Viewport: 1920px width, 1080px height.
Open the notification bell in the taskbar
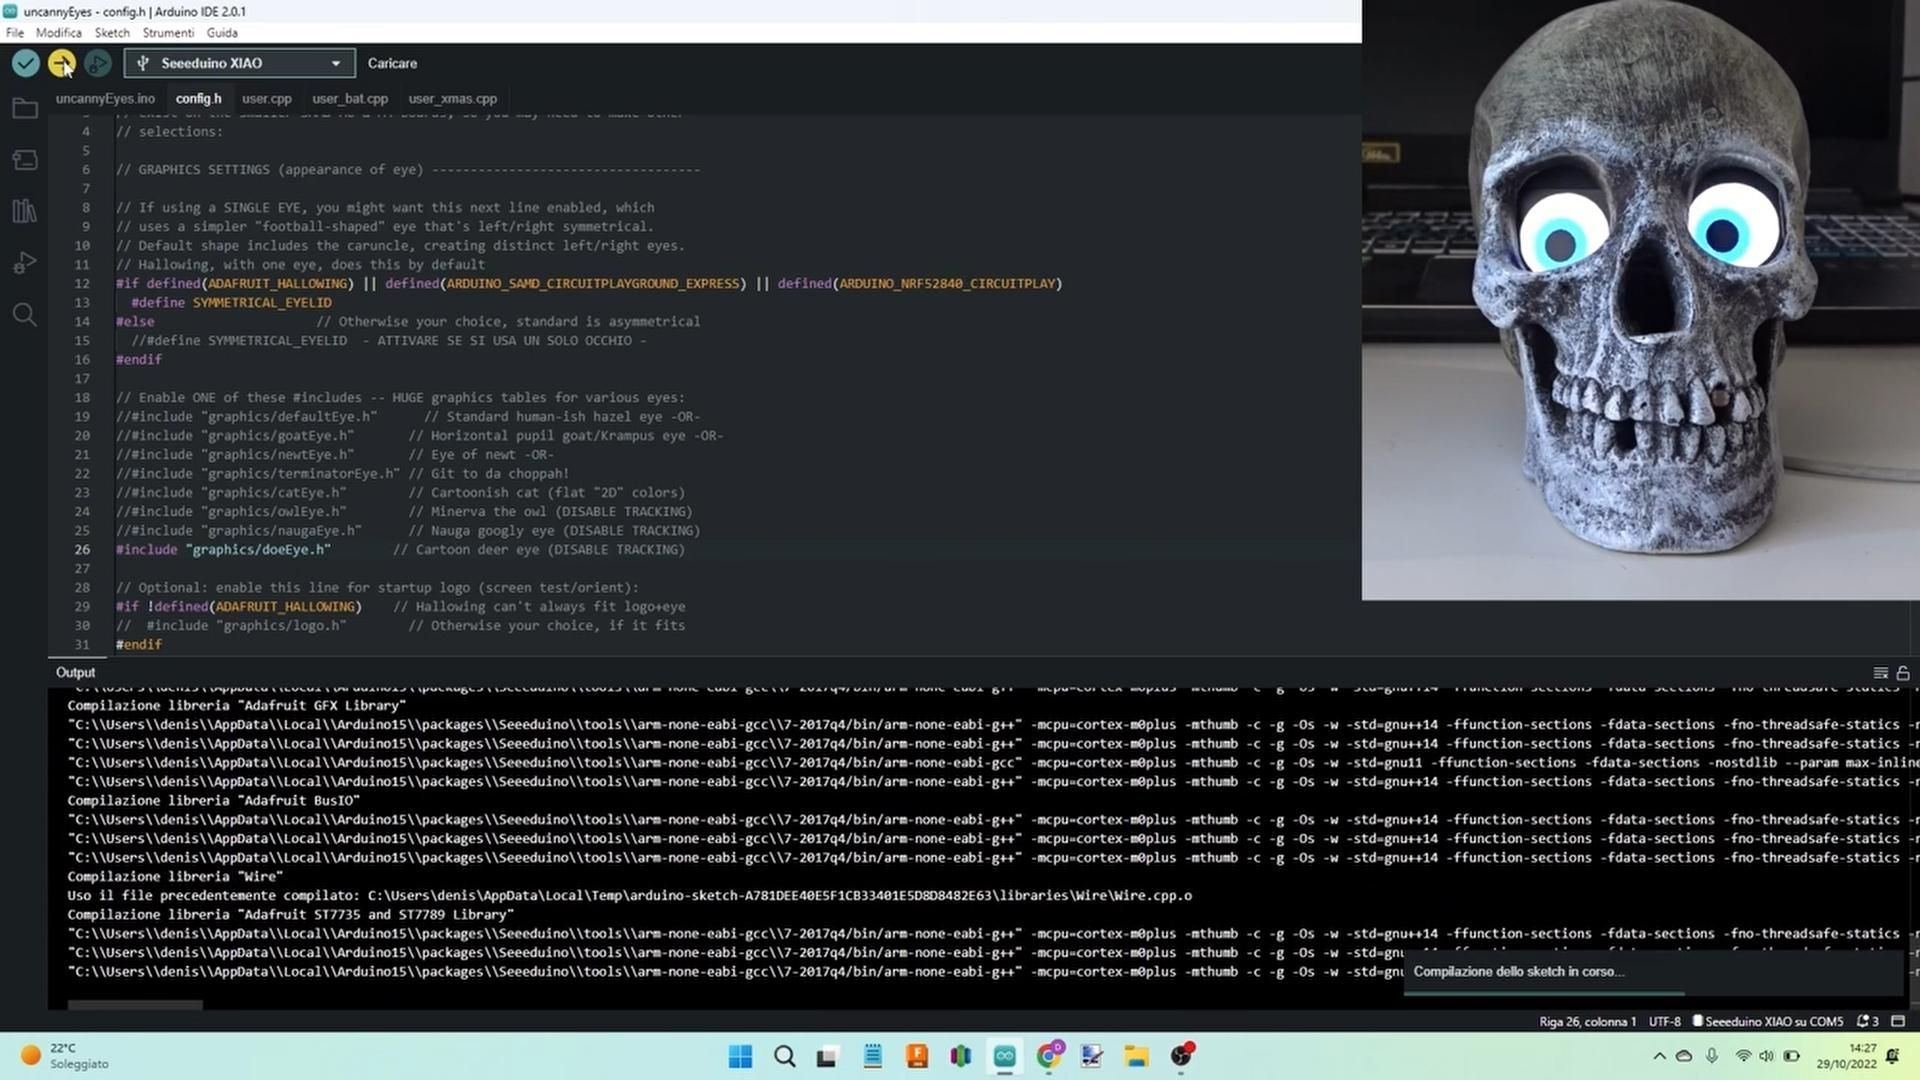click(1892, 1056)
